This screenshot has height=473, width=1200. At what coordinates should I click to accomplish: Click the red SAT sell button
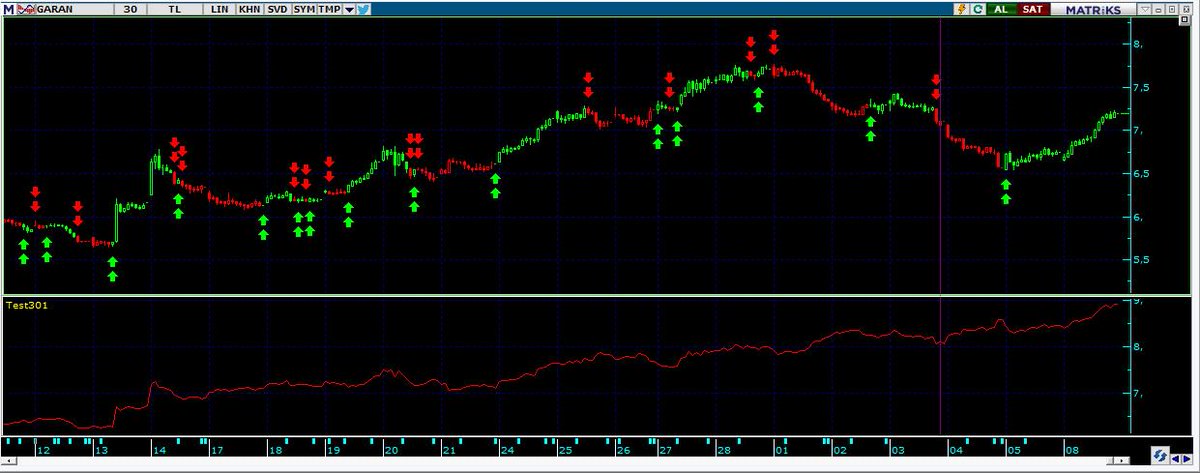(1033, 8)
